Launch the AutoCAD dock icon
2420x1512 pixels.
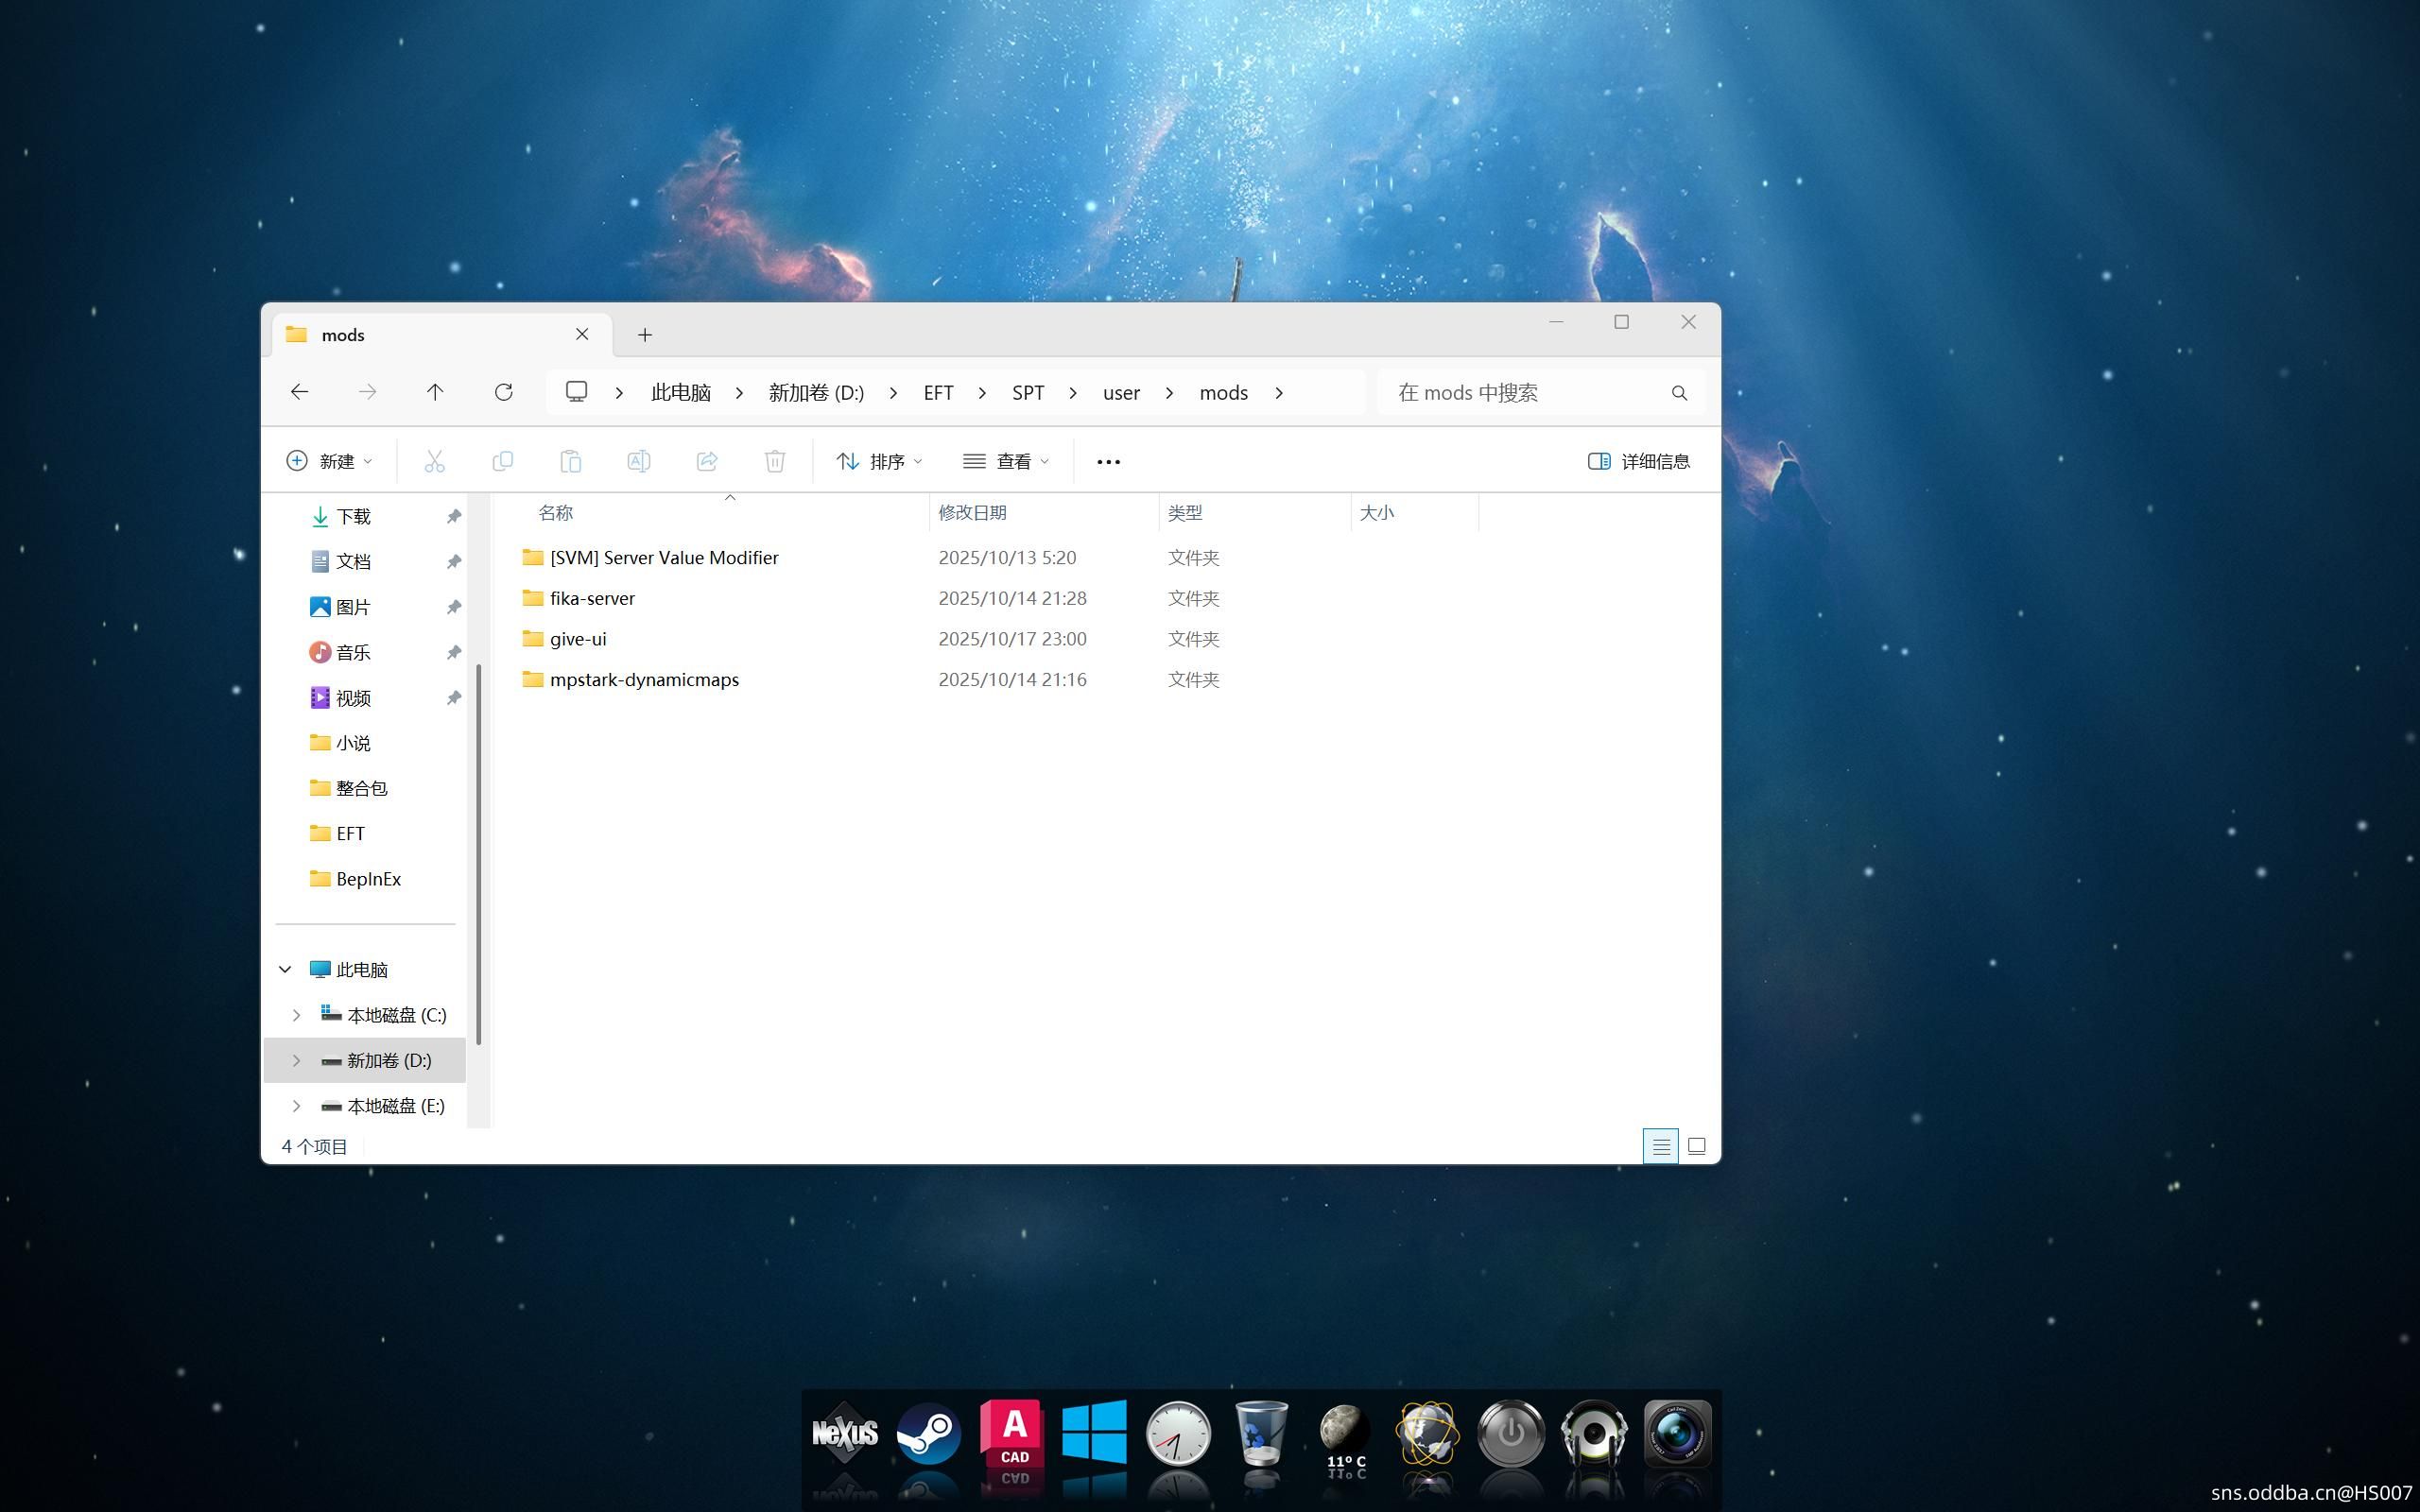(x=1012, y=1434)
